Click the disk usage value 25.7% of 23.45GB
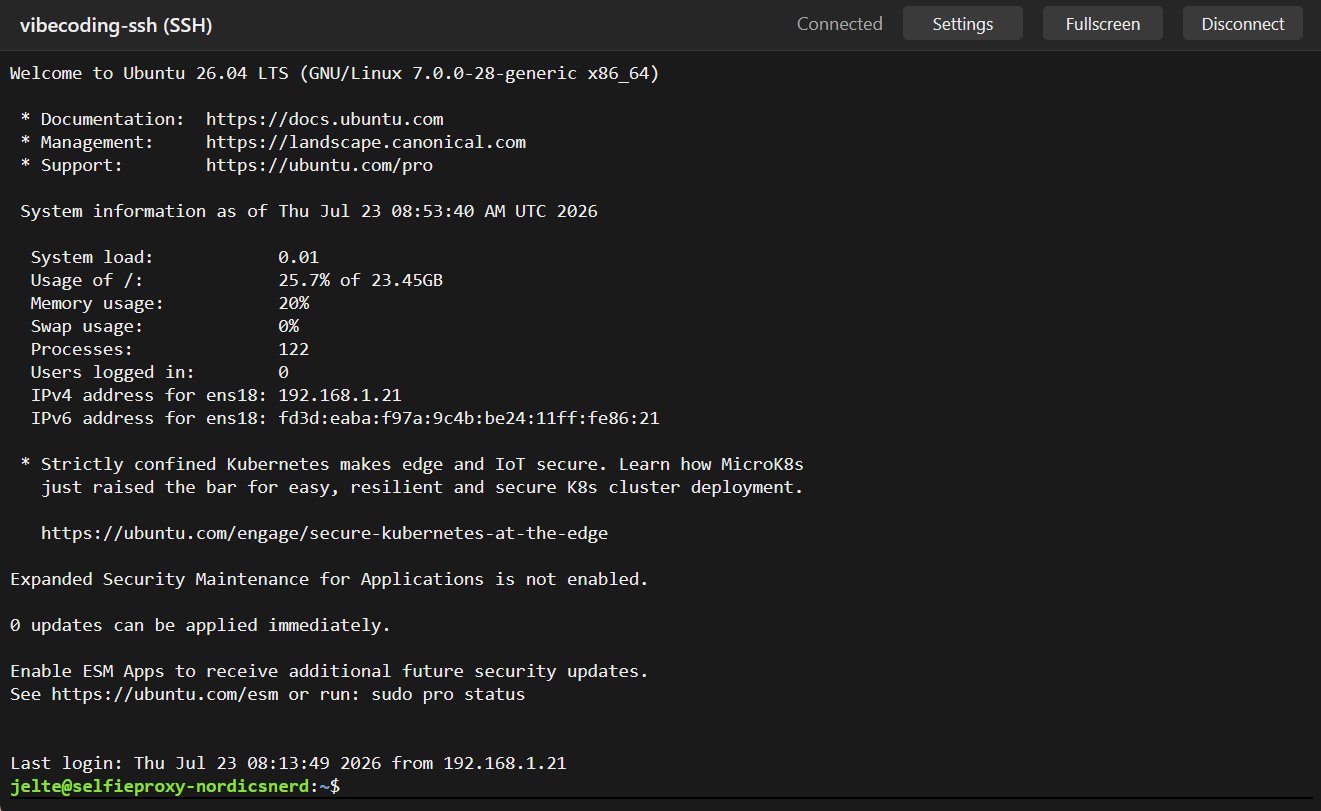Screen dimensions: 1321x811 (360, 280)
